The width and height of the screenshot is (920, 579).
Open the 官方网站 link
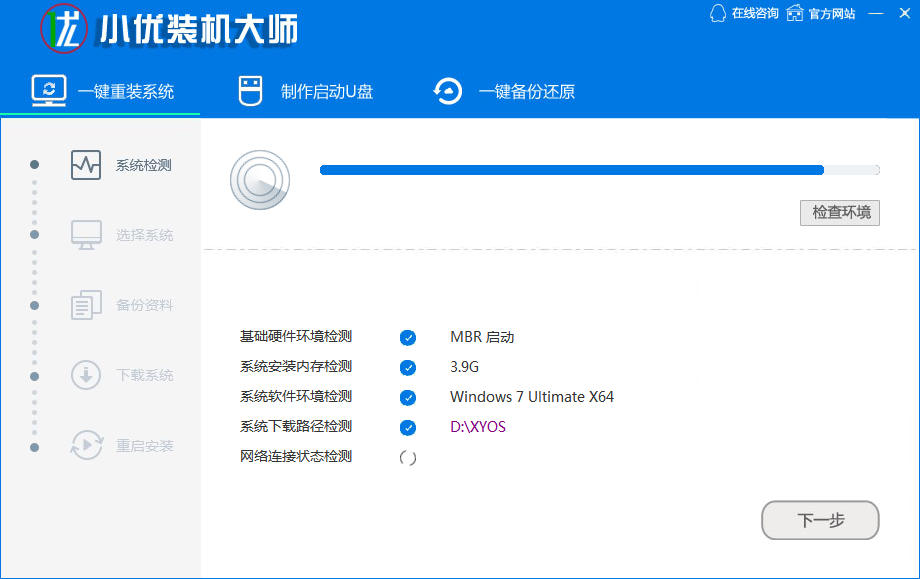click(831, 13)
